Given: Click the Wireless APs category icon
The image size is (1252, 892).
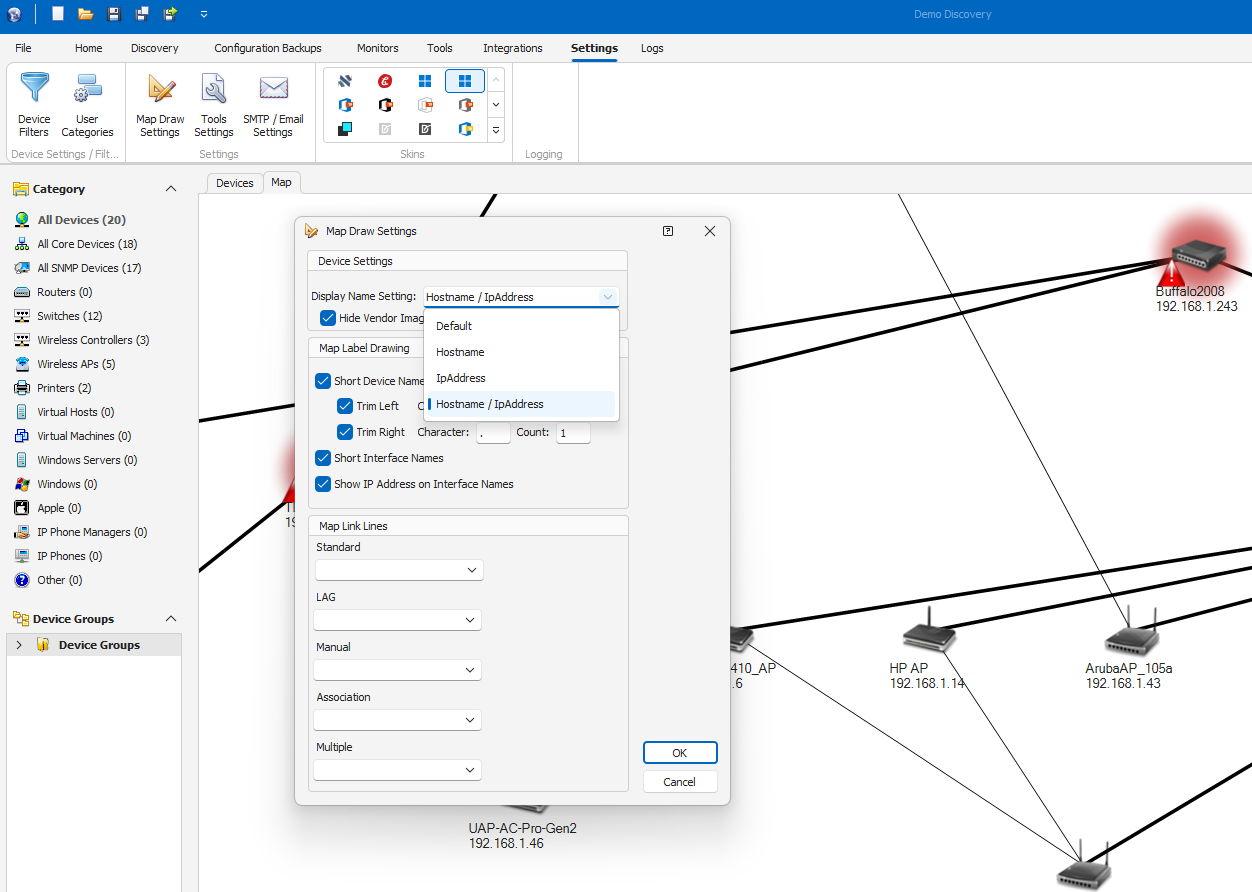Looking at the screenshot, I should (22, 364).
